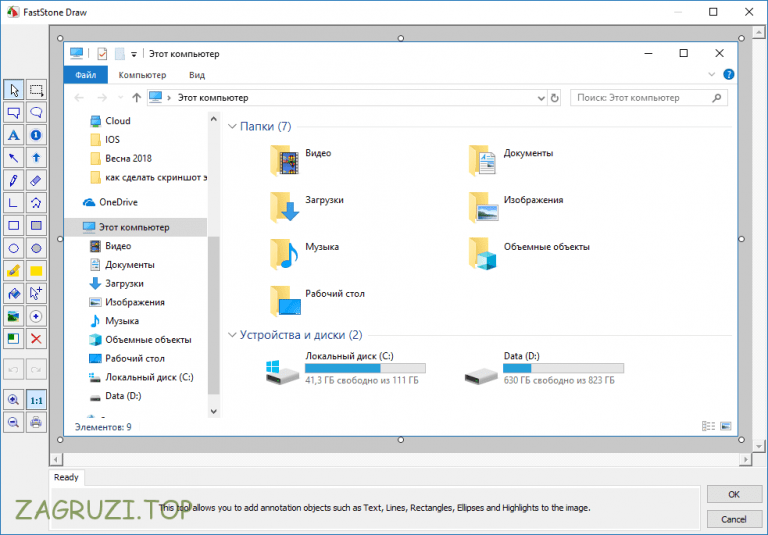Collapse the Устройства и диски (2) chevron
Image resolution: width=768 pixels, height=535 pixels.
click(x=232, y=335)
